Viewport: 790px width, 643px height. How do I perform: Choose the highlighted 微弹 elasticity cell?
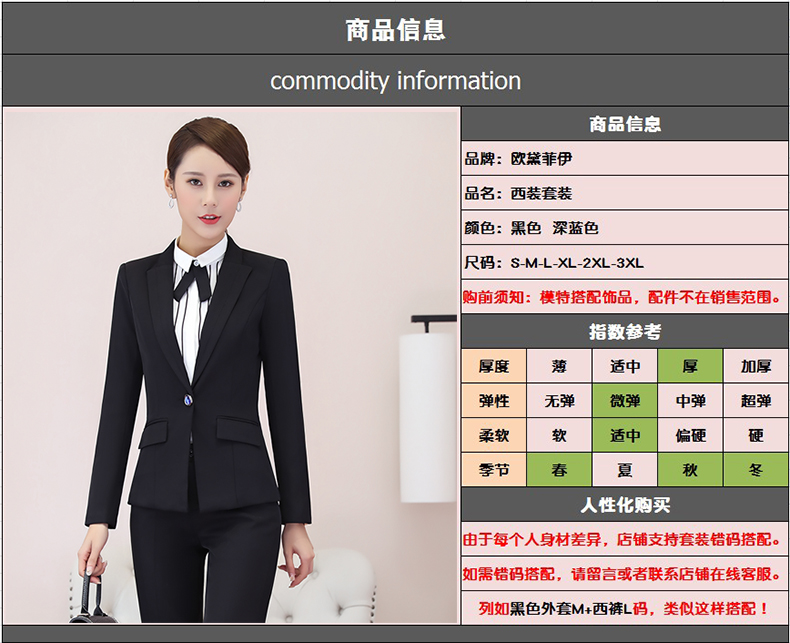click(625, 401)
